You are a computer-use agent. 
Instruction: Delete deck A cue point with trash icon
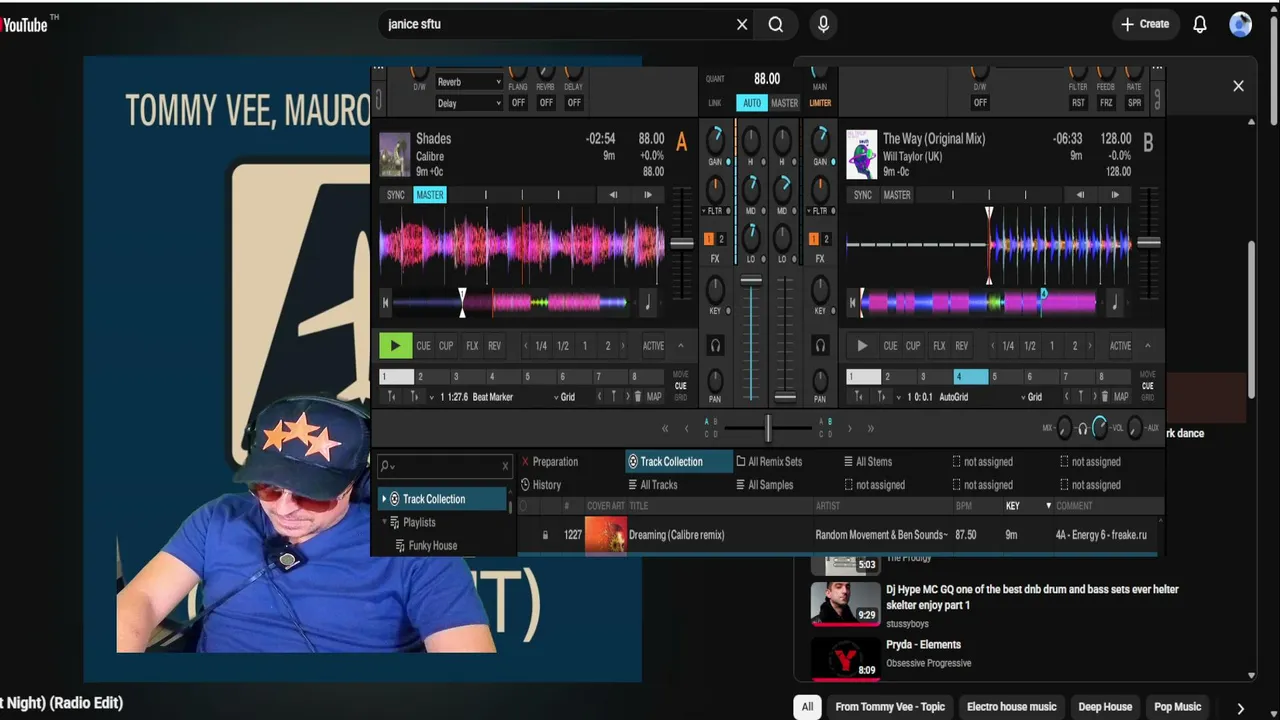(638, 397)
